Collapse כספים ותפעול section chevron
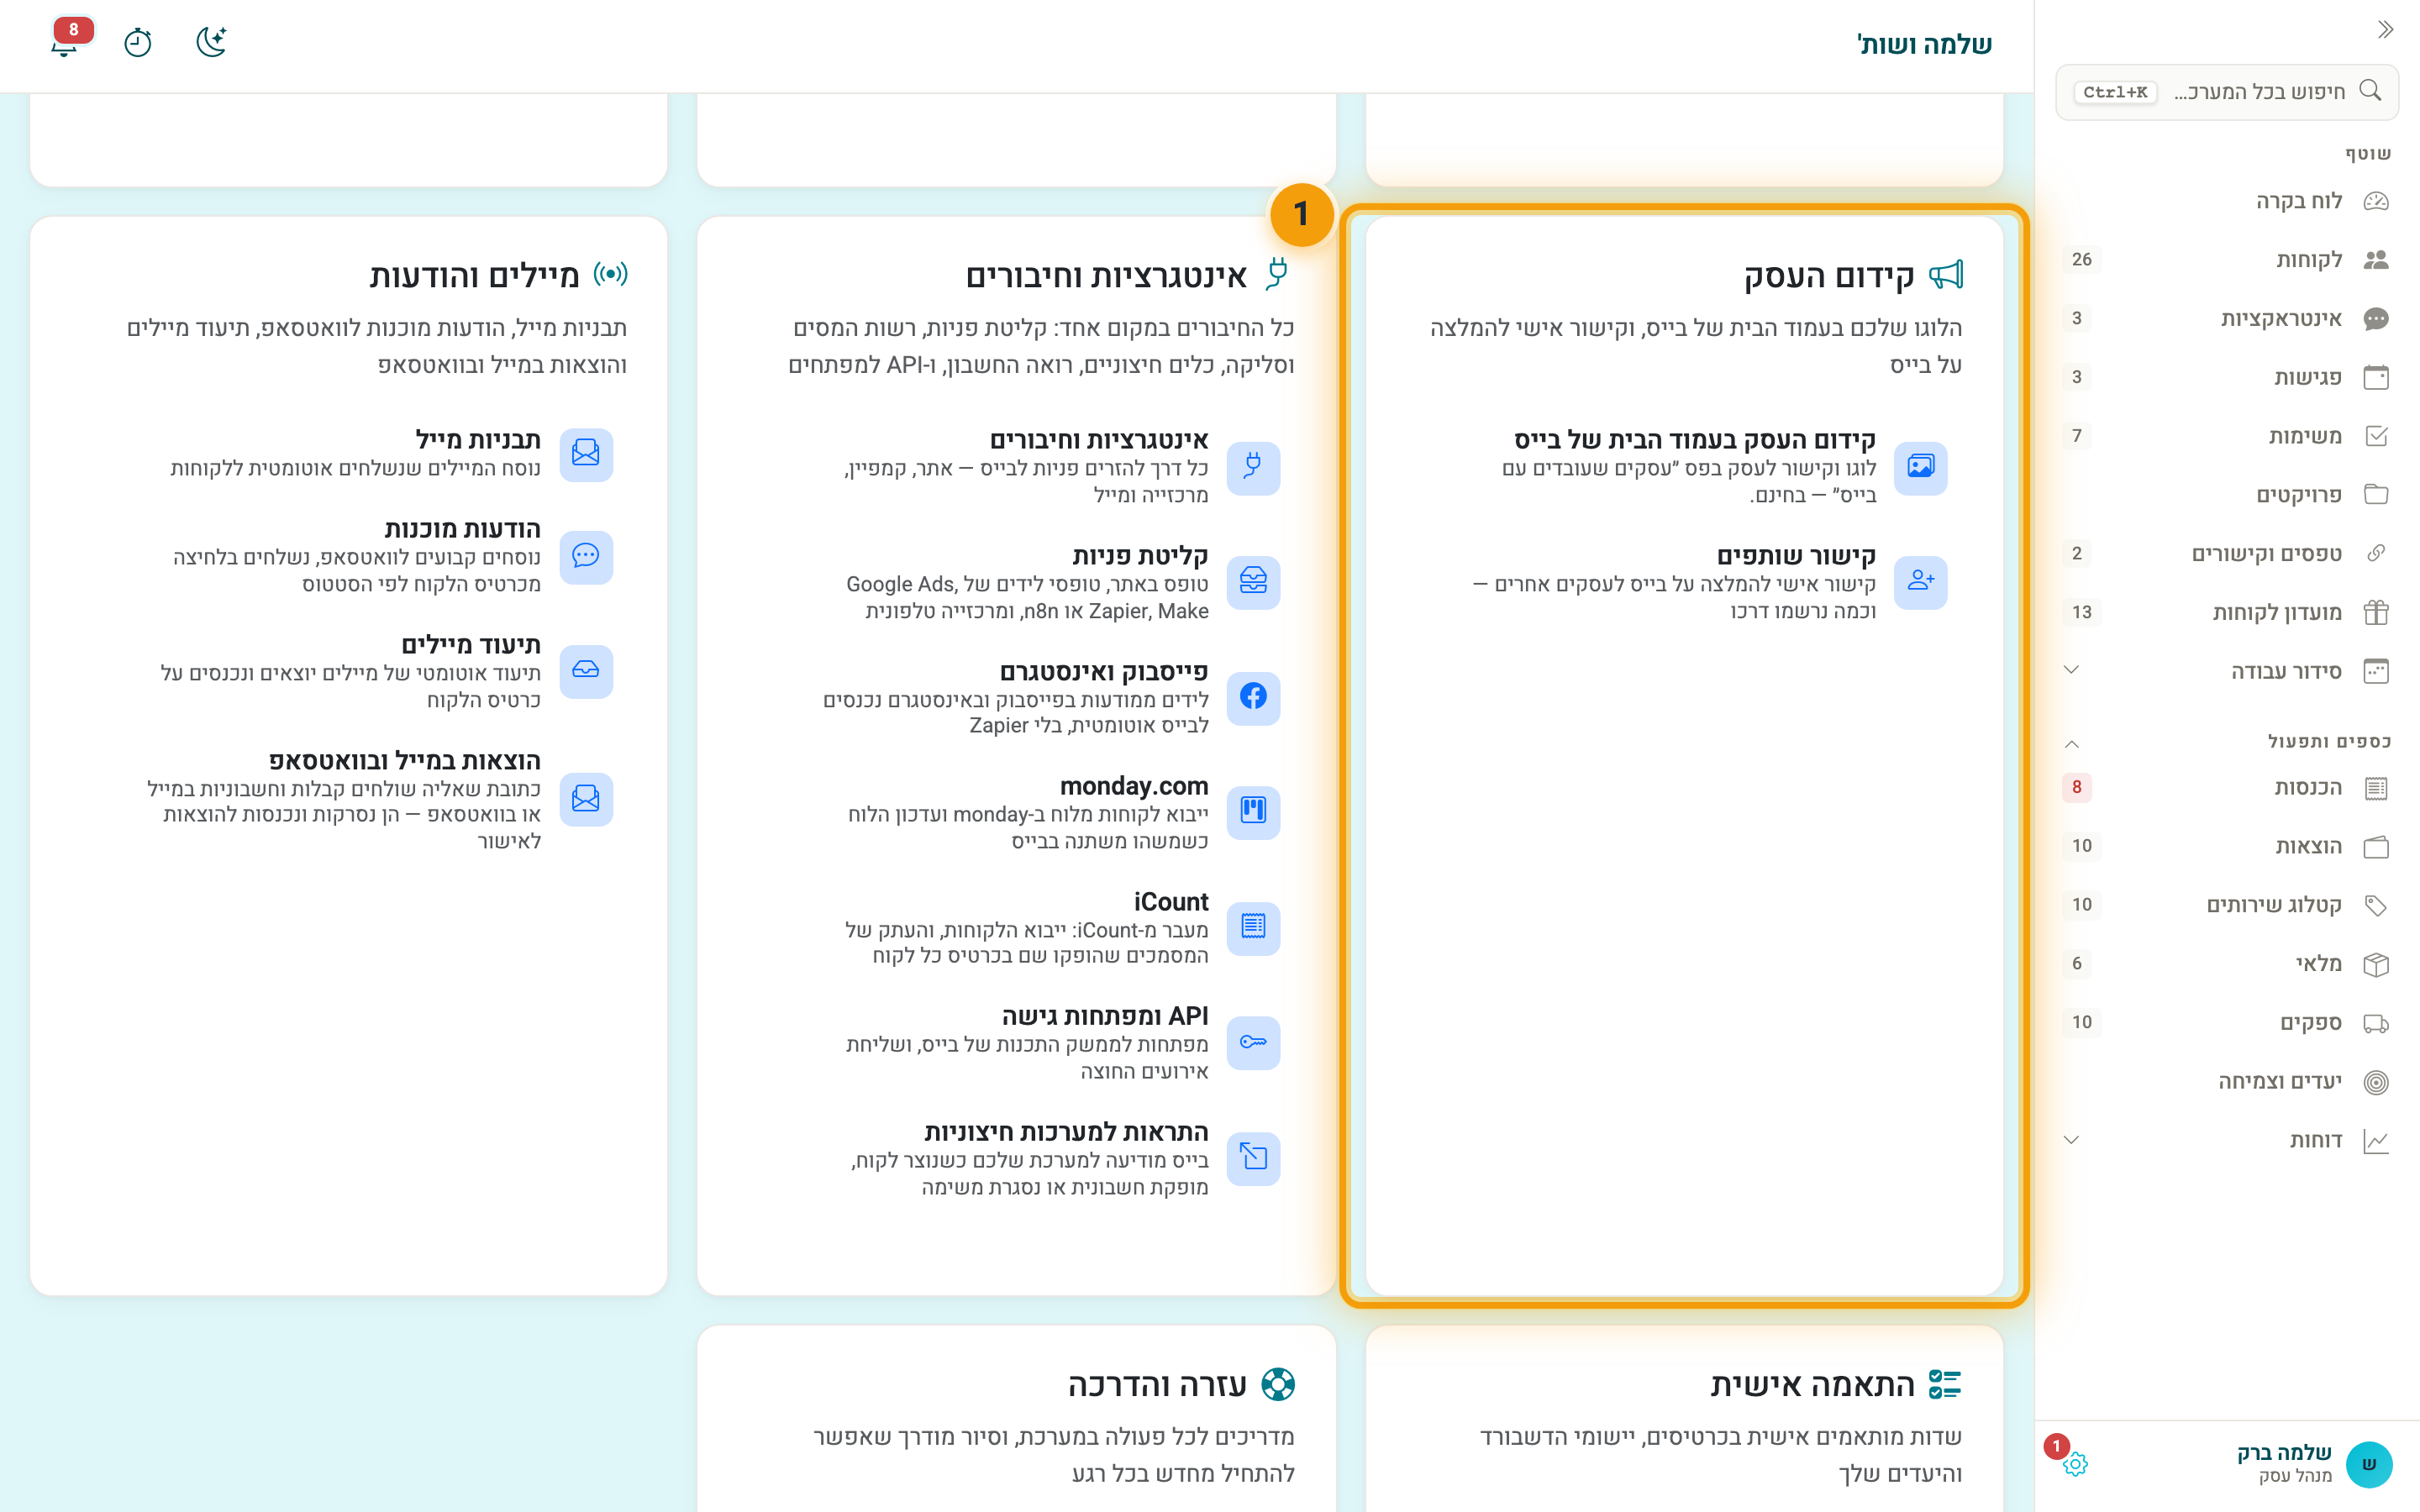The width and height of the screenshot is (2420, 1512). 2072,743
